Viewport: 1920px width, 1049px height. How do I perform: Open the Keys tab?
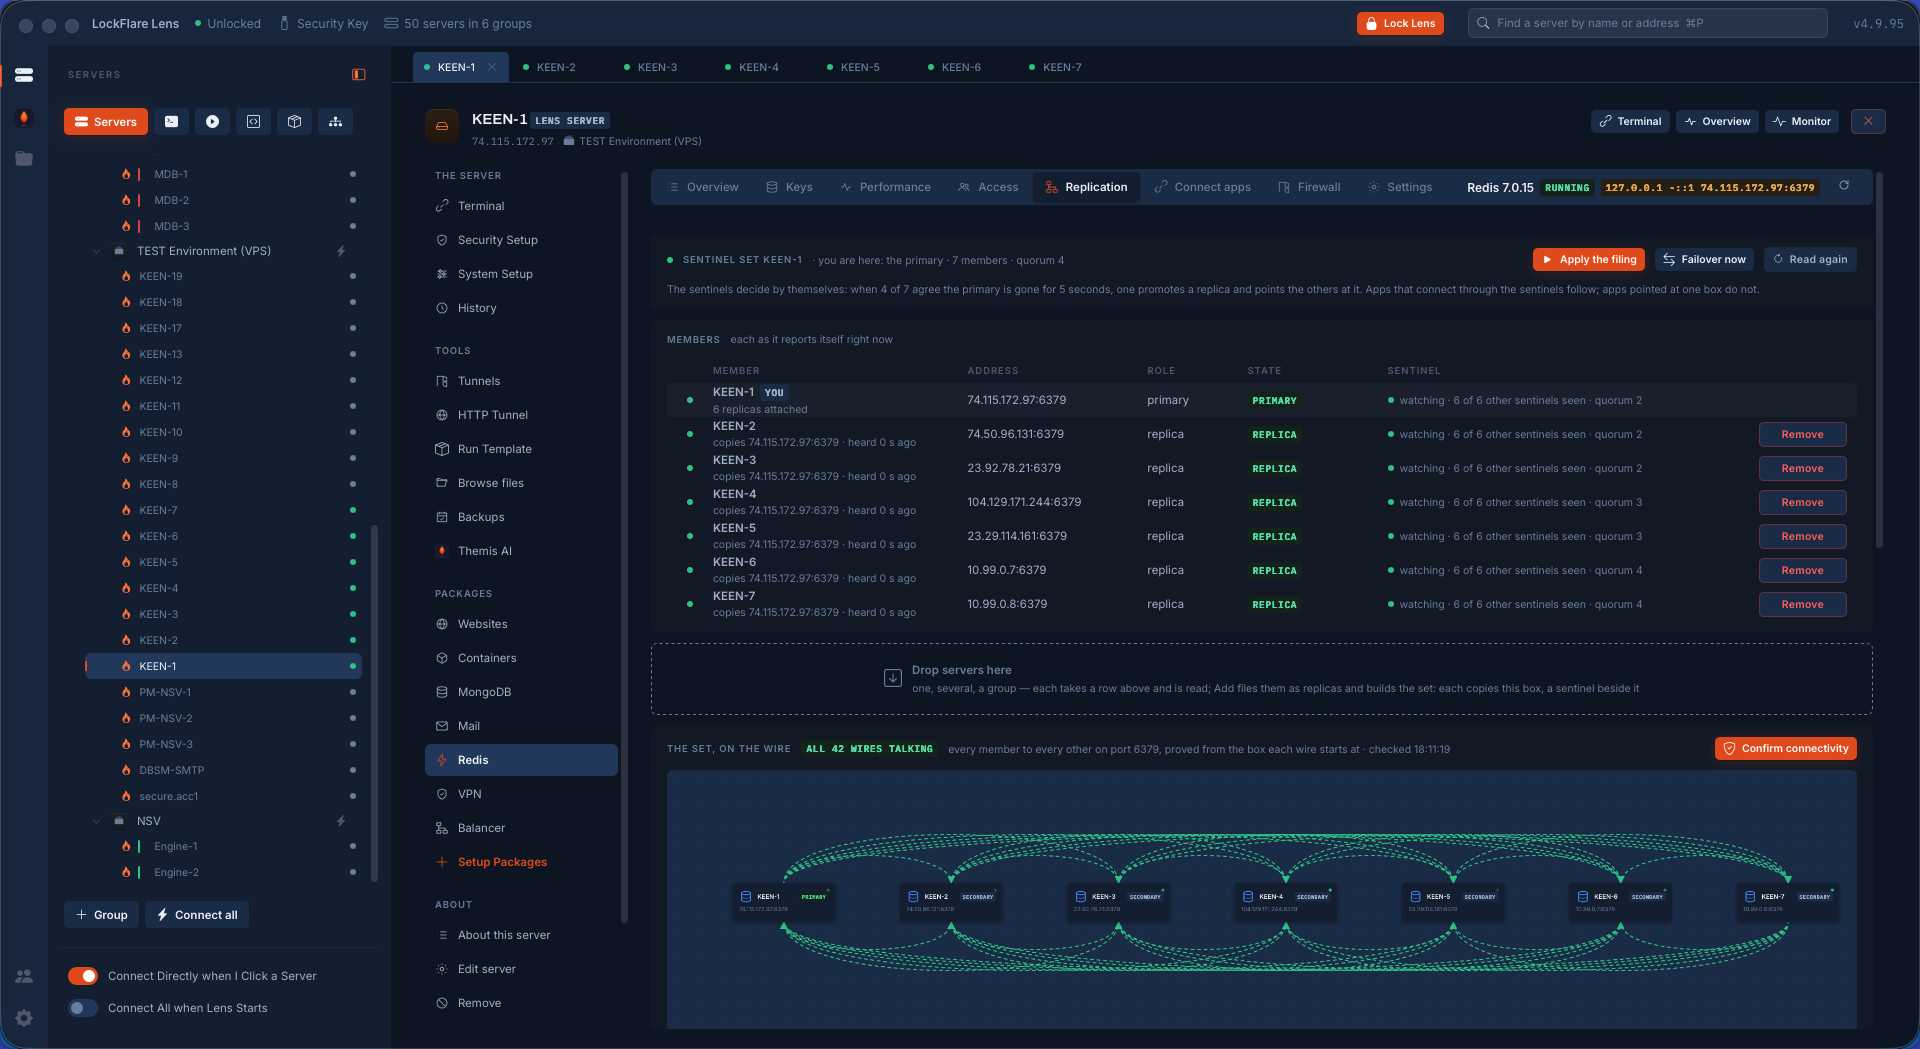789,187
